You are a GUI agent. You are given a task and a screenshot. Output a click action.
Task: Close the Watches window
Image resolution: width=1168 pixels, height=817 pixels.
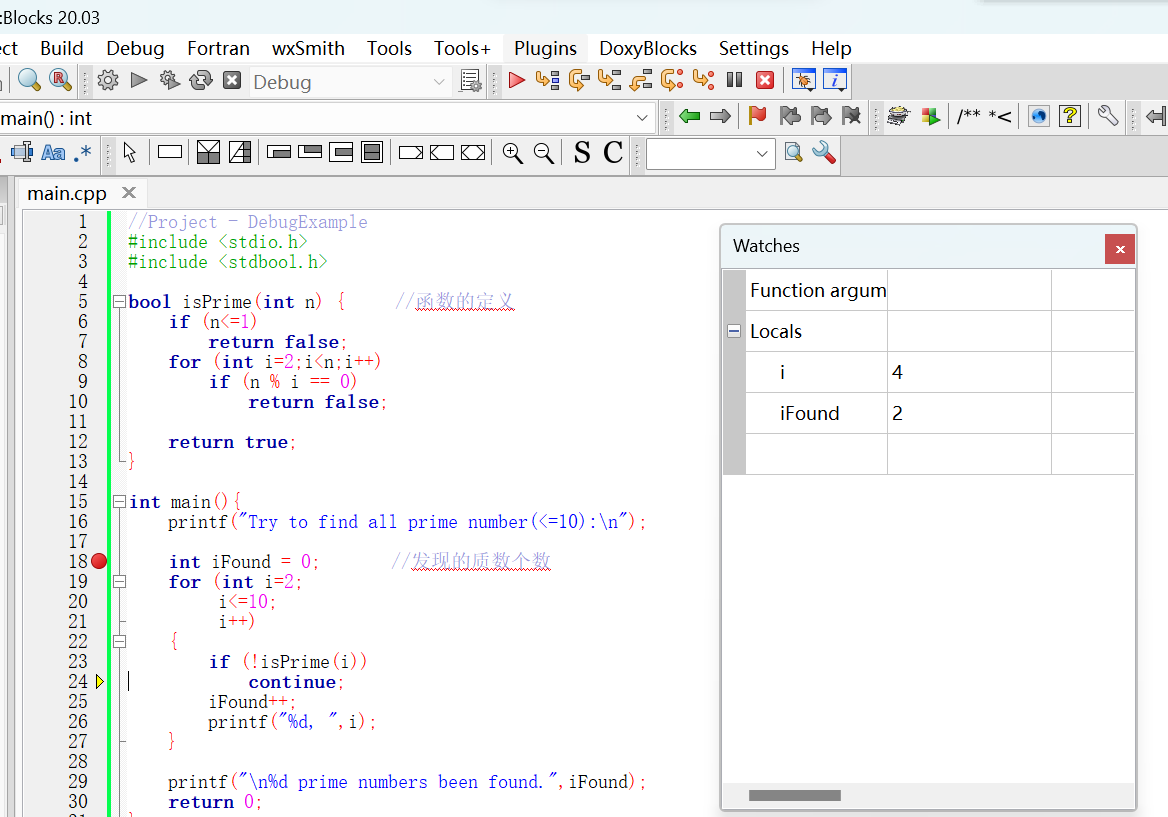(x=1120, y=249)
